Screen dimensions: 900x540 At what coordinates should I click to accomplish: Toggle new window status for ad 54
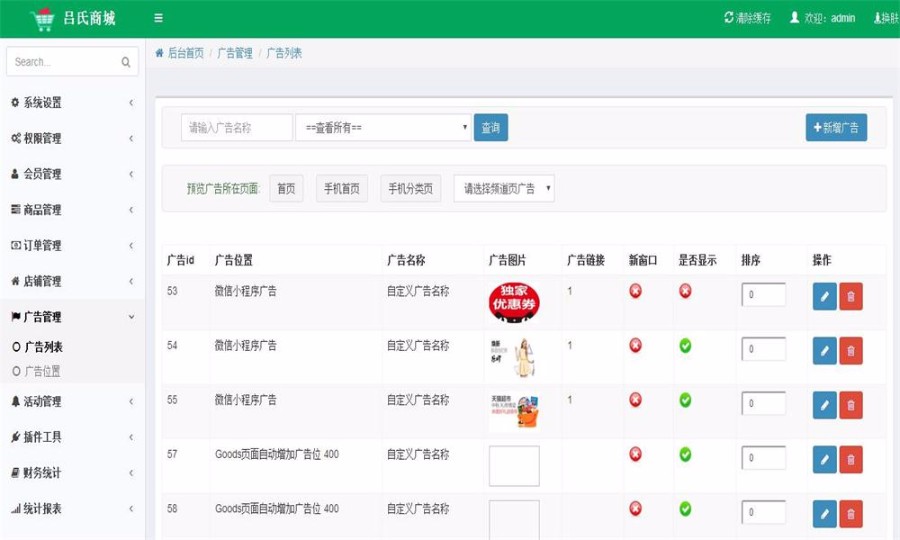click(635, 345)
